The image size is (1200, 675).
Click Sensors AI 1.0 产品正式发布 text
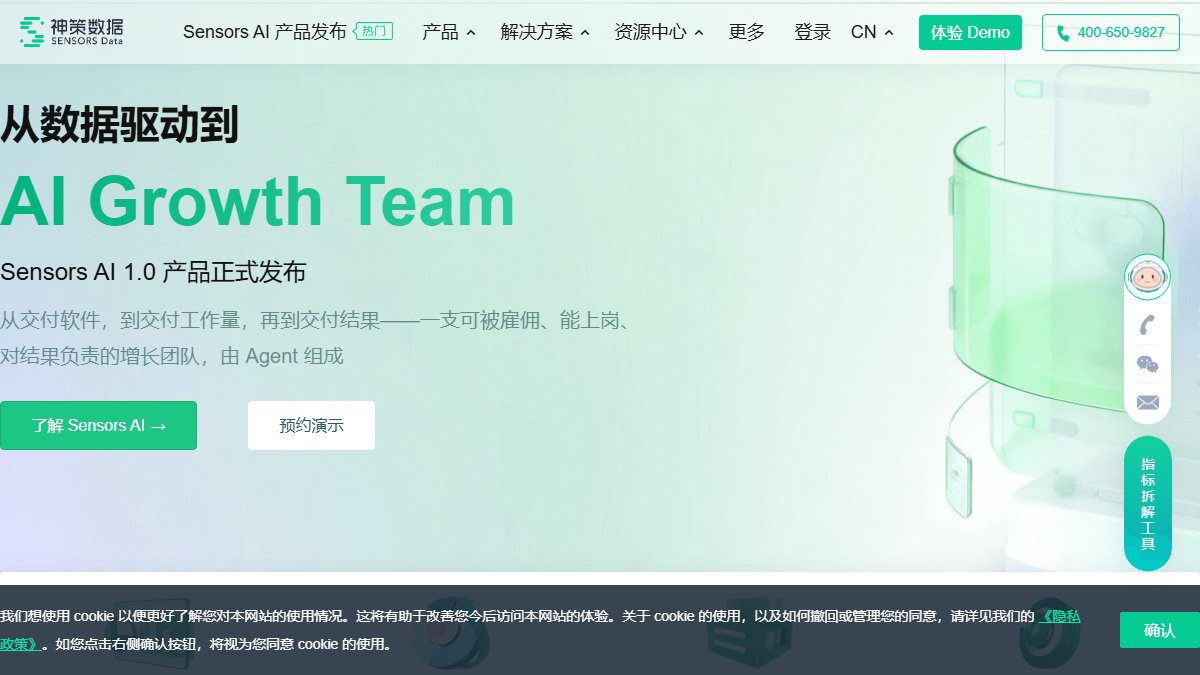tap(153, 271)
